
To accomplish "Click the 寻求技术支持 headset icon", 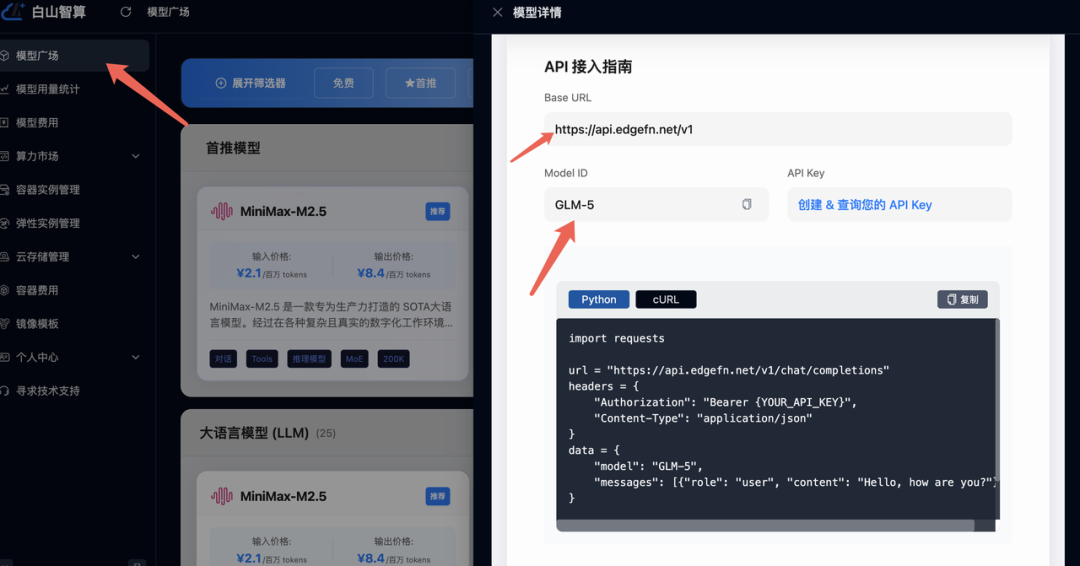I will (x=4, y=390).
